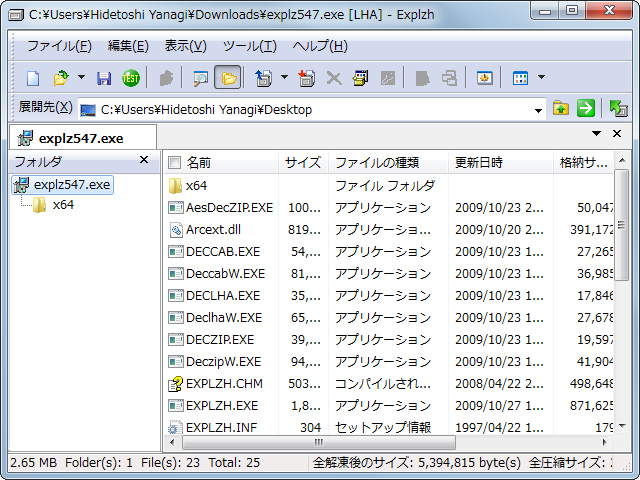640x480 pixels.
Task: Click the grayed edit pencil icon
Action: 387,78
